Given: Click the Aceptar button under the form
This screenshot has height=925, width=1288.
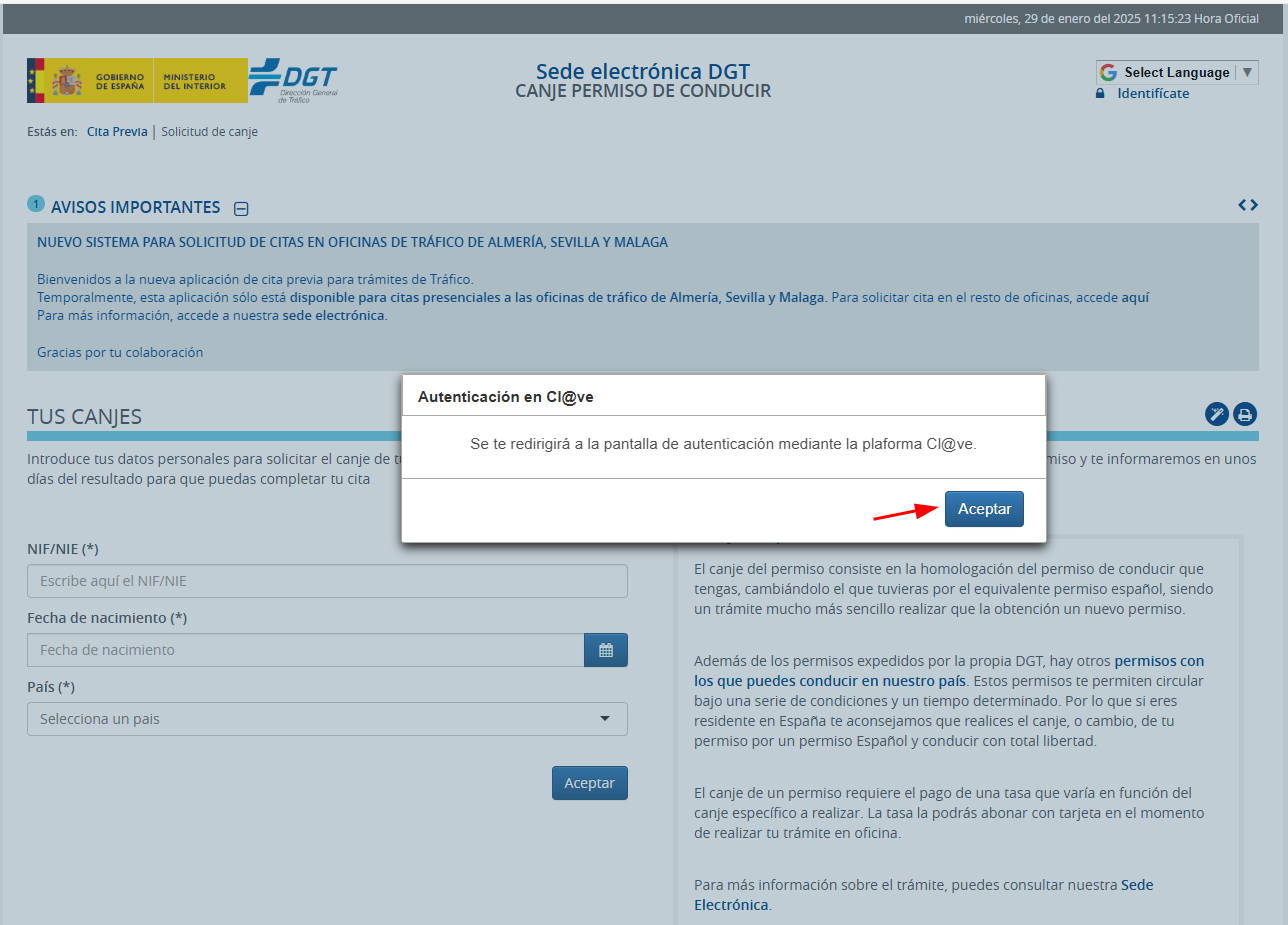Looking at the screenshot, I should click(589, 783).
